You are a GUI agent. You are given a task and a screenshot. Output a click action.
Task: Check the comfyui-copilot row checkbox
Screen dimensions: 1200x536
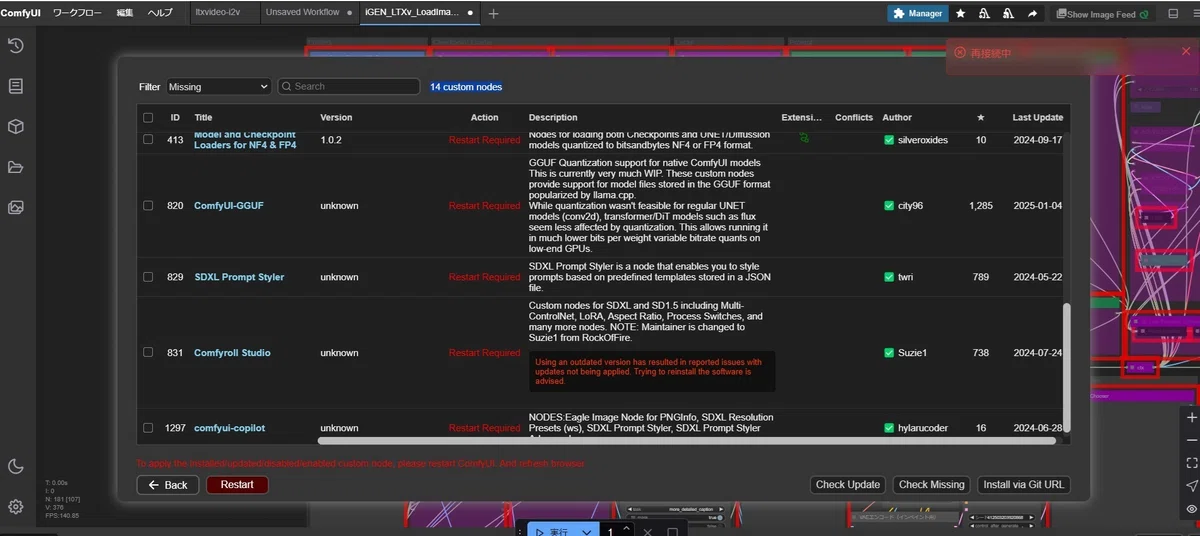tap(148, 428)
